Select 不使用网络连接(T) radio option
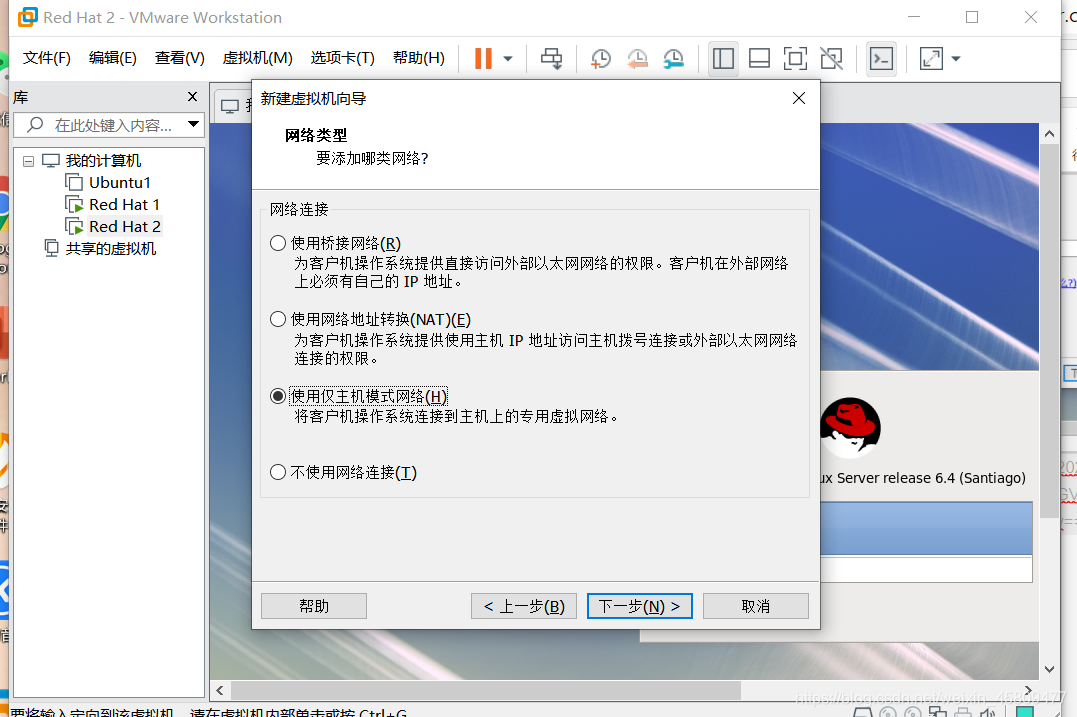 278,473
